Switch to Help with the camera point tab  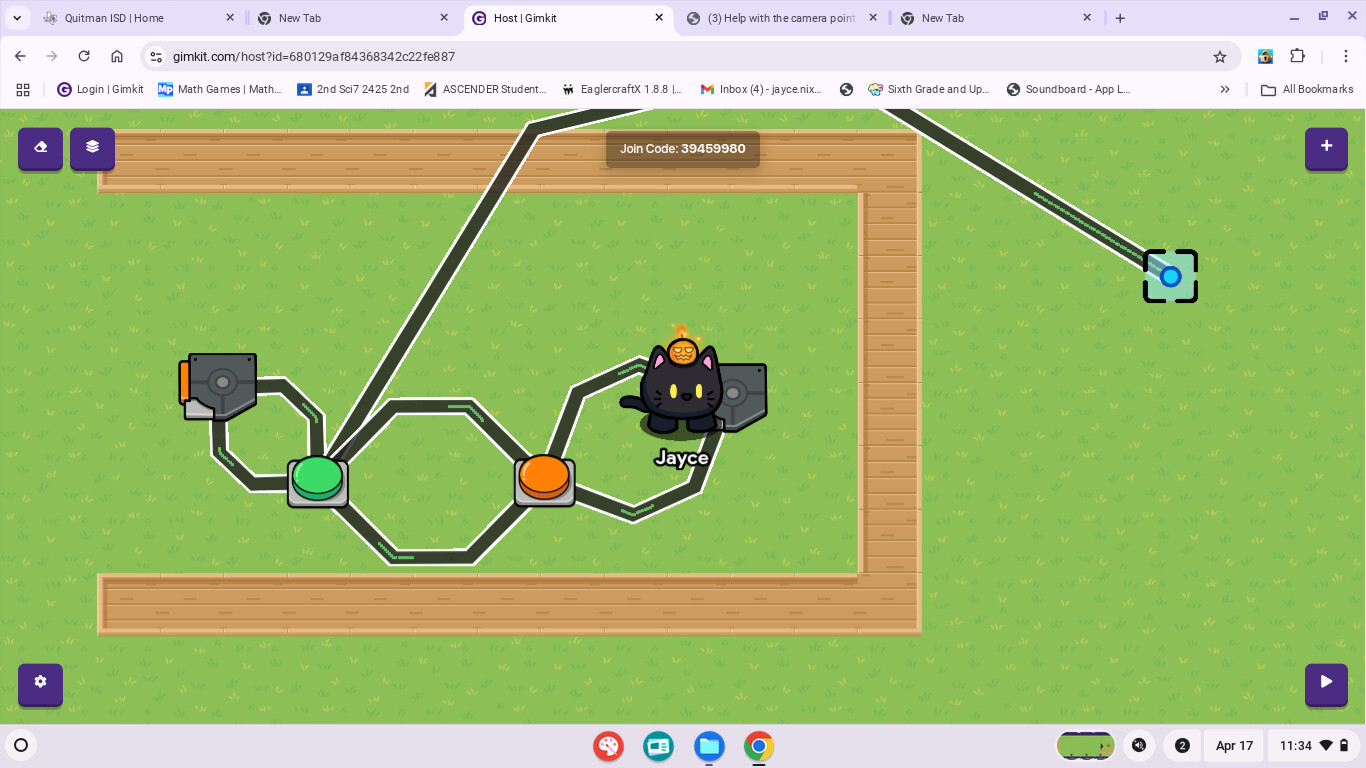tap(780, 18)
